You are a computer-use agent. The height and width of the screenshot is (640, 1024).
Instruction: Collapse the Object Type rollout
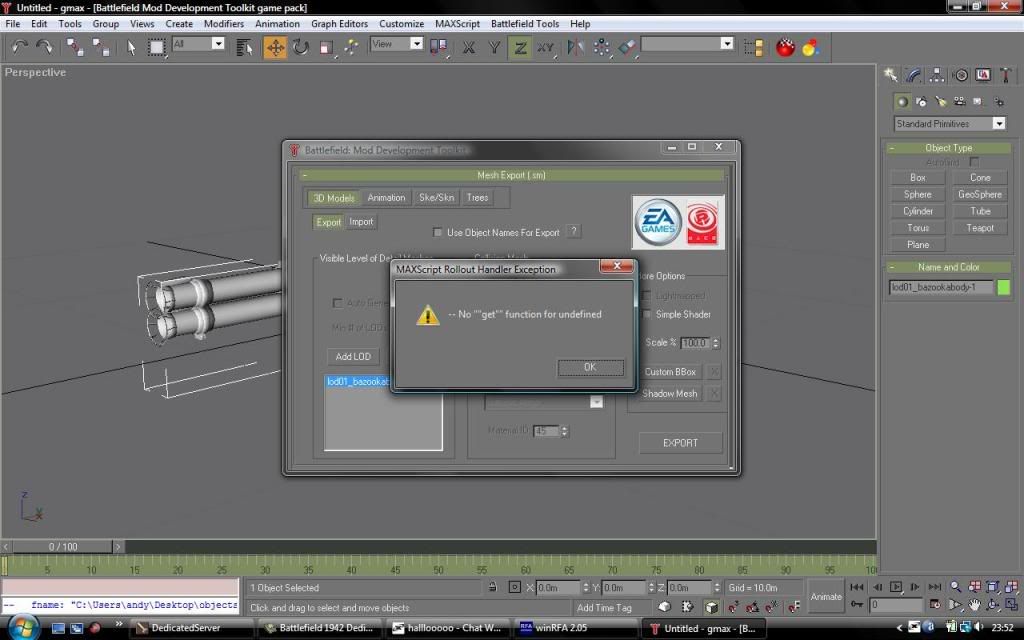[948, 148]
